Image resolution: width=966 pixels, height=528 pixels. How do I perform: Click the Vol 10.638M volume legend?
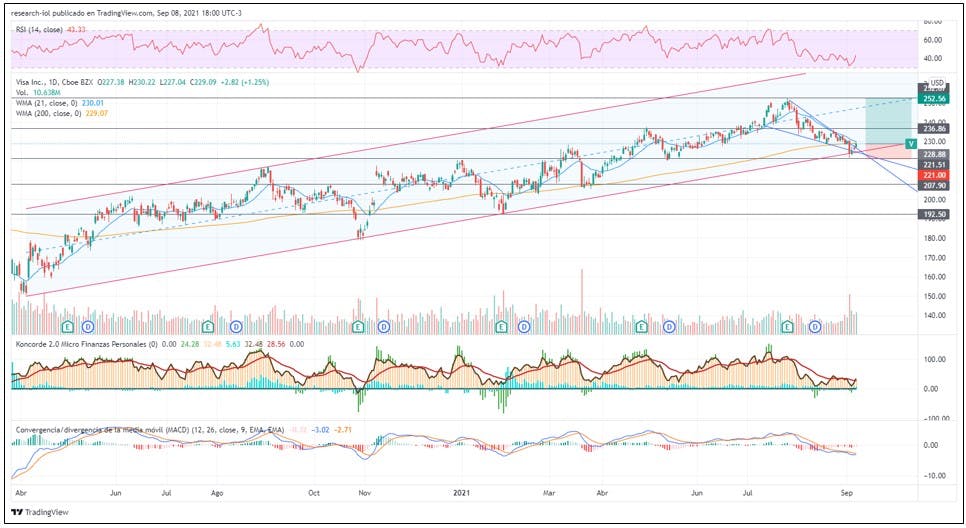(38, 92)
